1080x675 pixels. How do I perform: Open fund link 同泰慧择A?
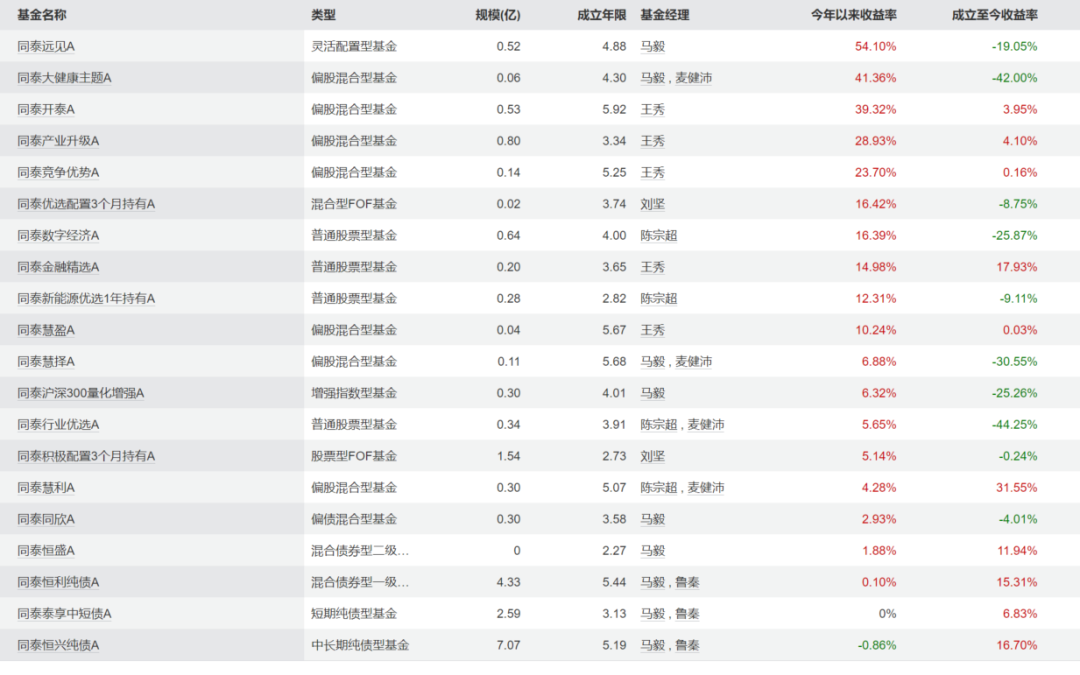coord(46,362)
